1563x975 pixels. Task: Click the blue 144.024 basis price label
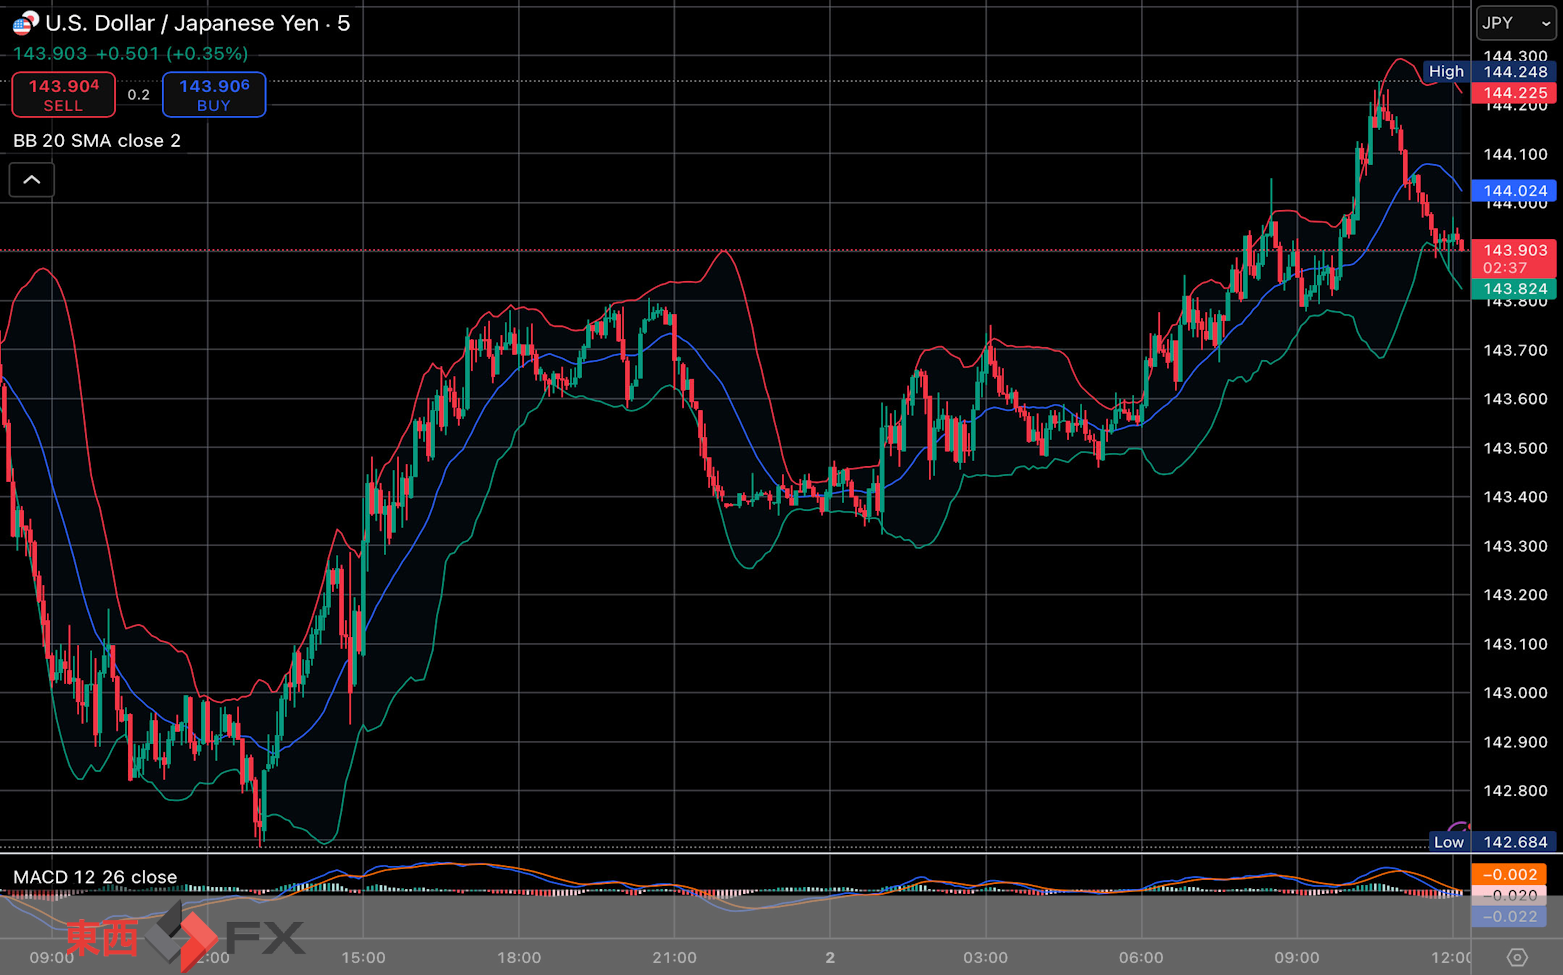[1514, 191]
